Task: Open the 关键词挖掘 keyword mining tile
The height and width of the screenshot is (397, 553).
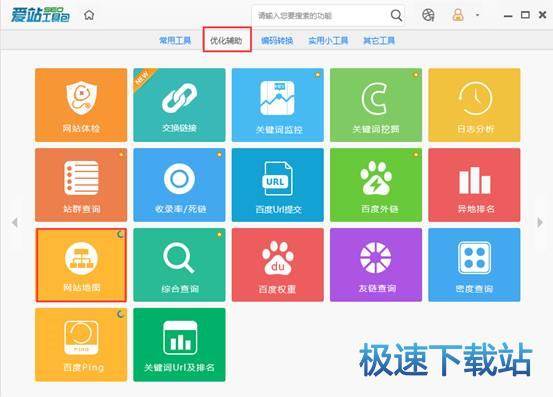Action: tap(376, 105)
